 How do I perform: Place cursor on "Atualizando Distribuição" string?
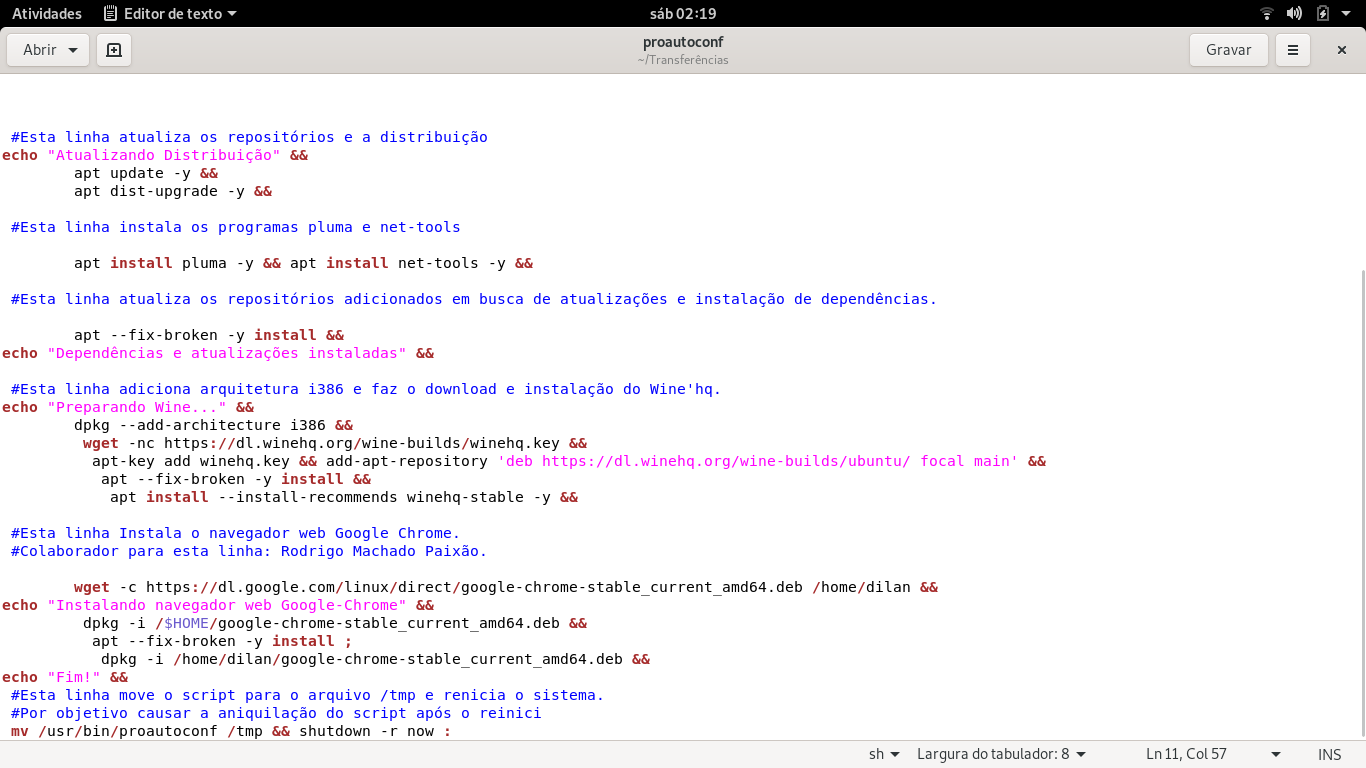(164, 155)
